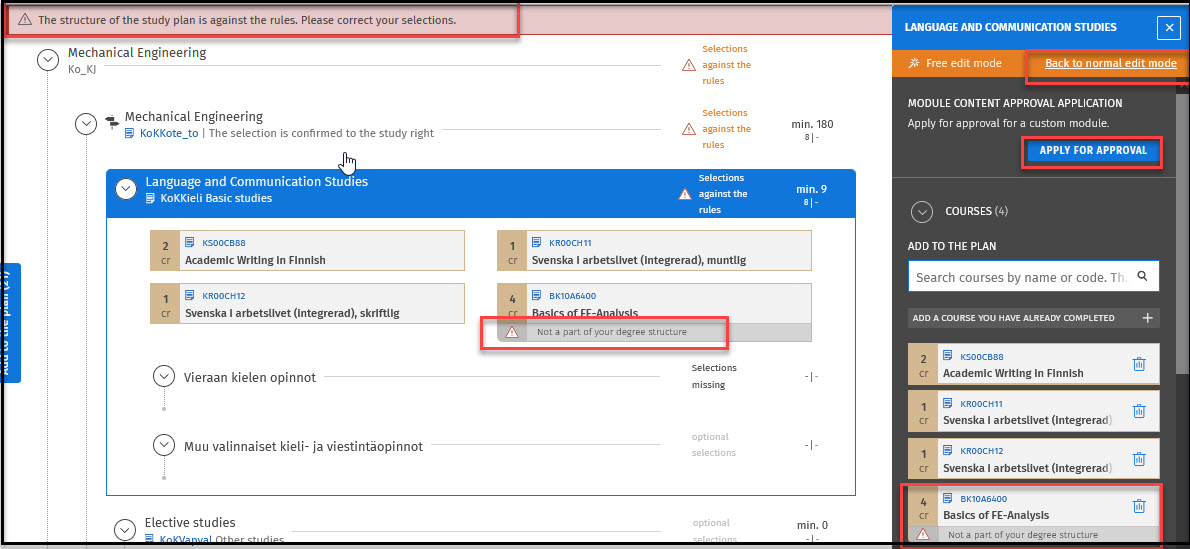The image size is (1190, 549).
Task: Expand Vieraan kielen opinnot section
Action: tap(164, 377)
